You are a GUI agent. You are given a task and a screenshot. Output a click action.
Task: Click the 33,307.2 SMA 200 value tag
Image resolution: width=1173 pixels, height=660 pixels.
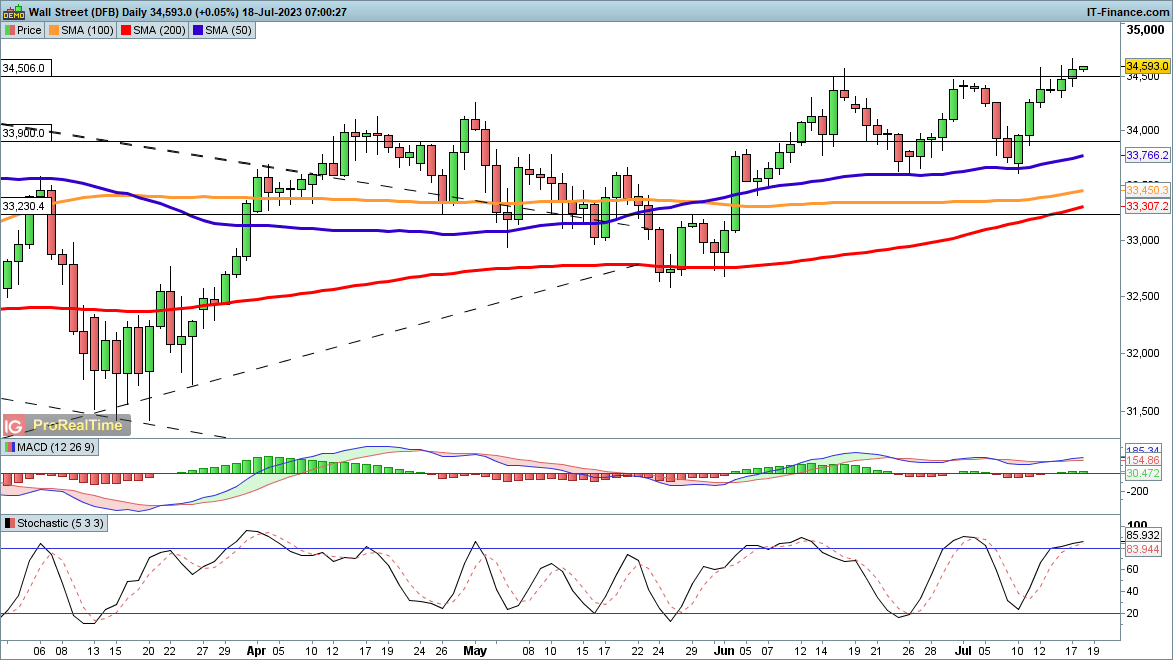point(1147,207)
